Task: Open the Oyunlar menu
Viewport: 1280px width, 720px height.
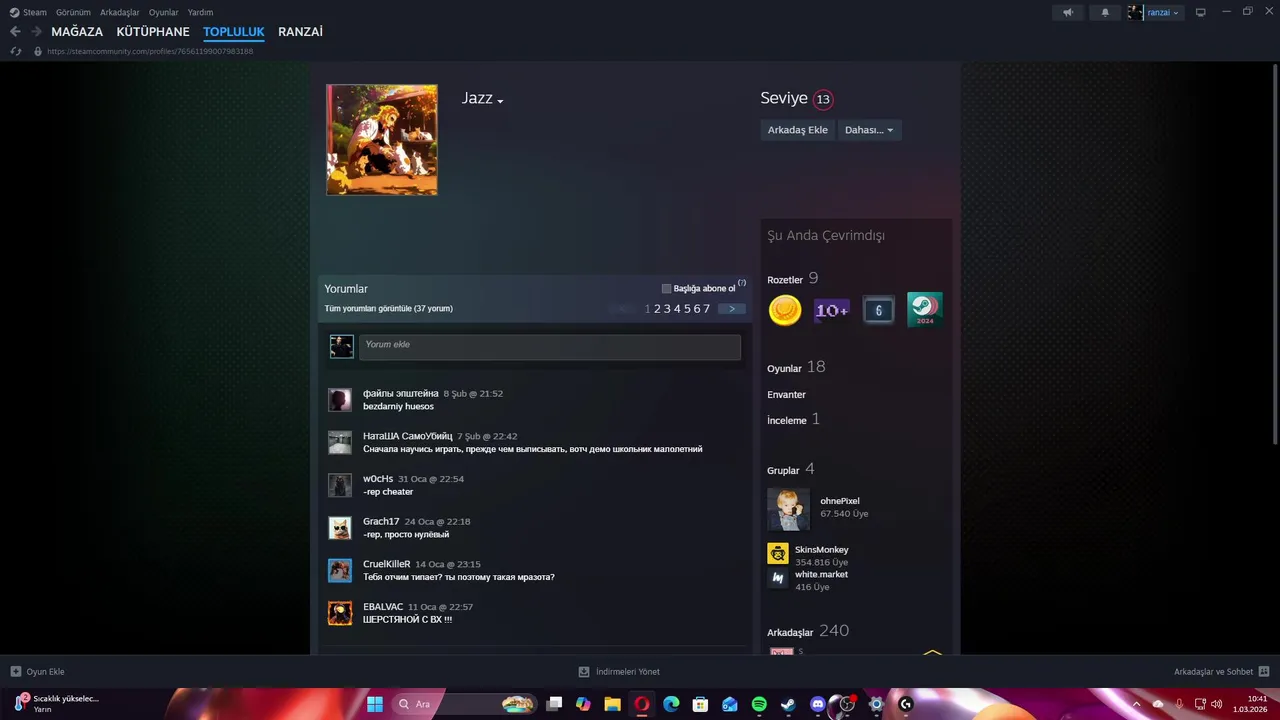Action: [x=164, y=12]
